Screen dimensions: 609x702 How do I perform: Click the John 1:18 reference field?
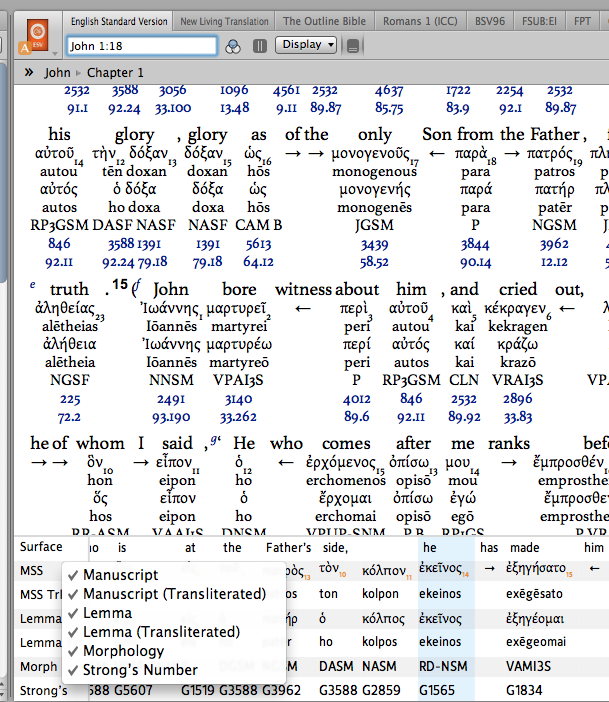[x=142, y=46]
